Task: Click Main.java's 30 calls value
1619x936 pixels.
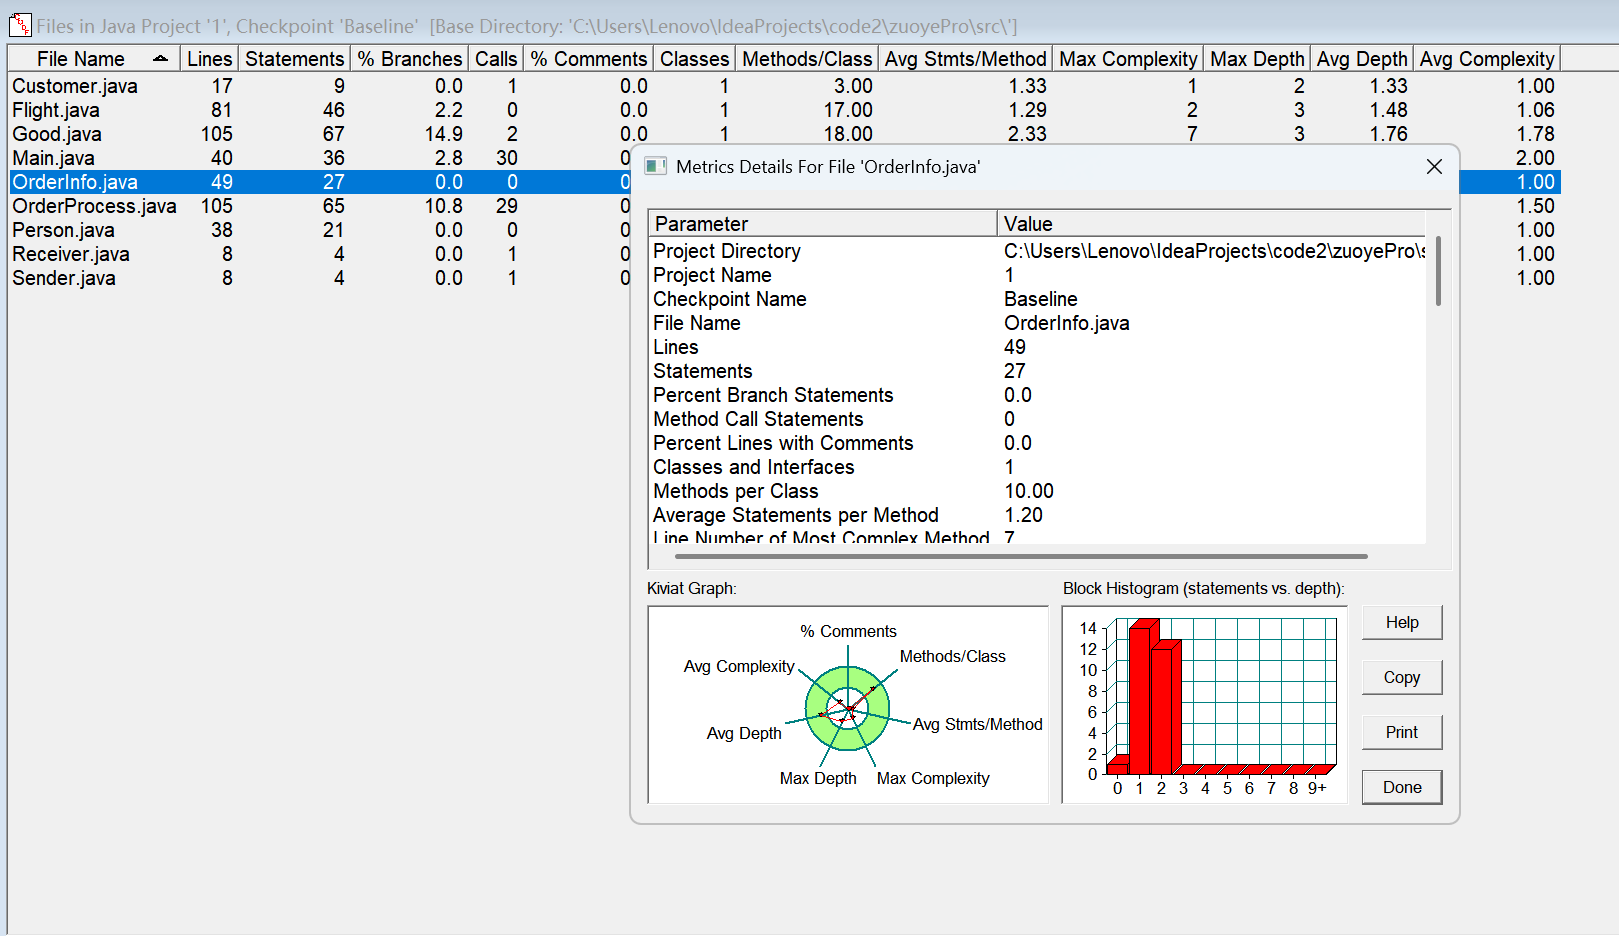Action: coord(507,158)
